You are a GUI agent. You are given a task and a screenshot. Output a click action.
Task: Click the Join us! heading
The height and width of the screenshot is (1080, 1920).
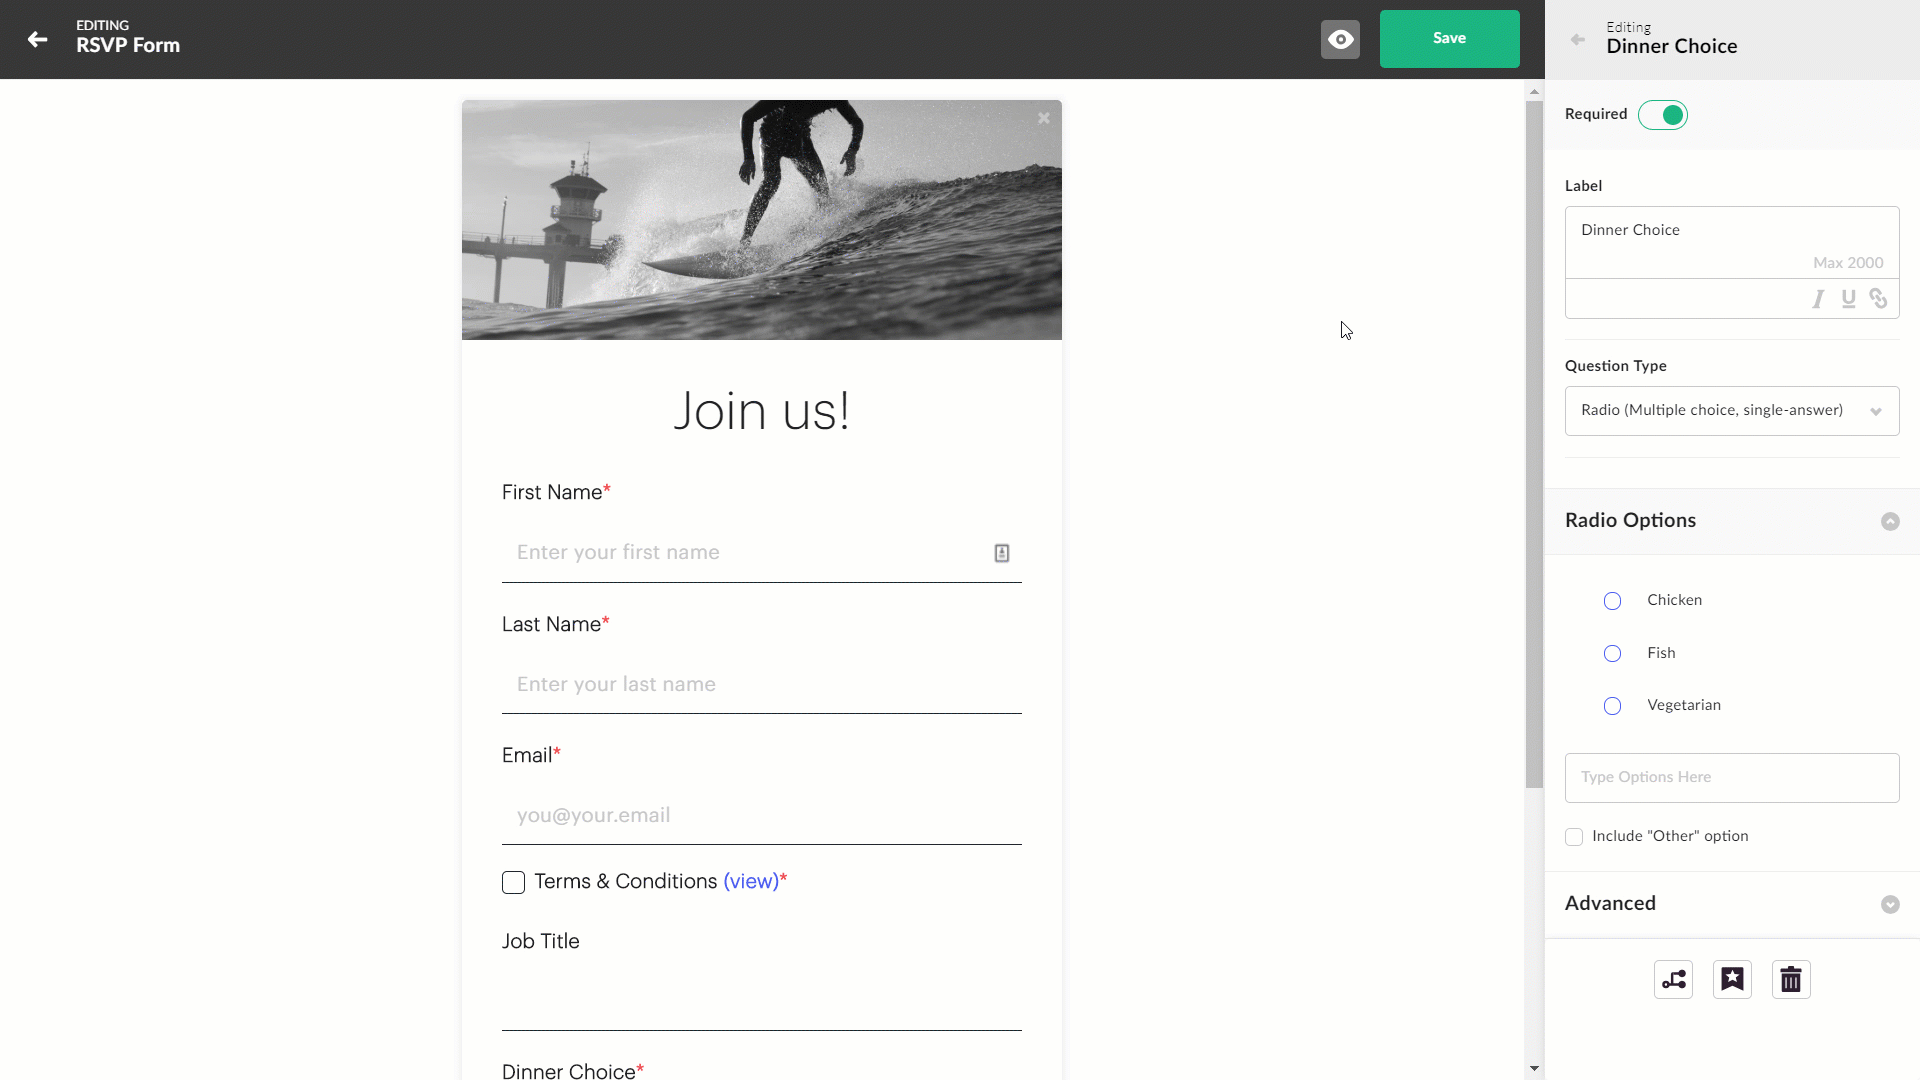762,411
